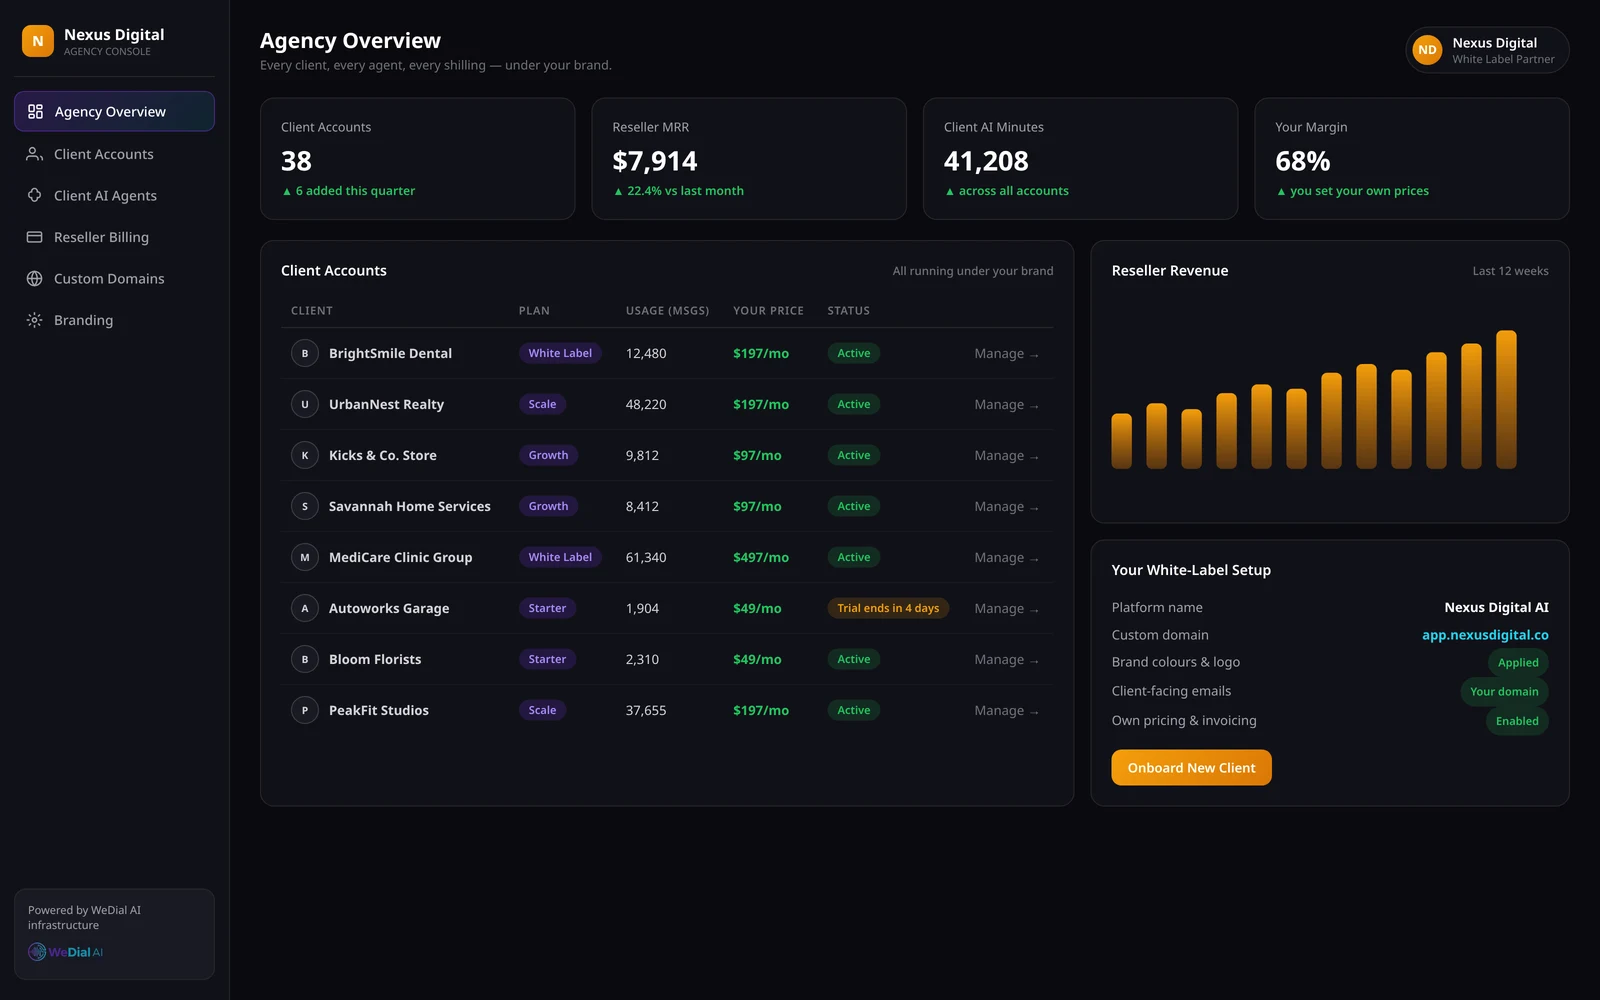
Task: Click the Client Accounts stat card
Action: point(417,158)
